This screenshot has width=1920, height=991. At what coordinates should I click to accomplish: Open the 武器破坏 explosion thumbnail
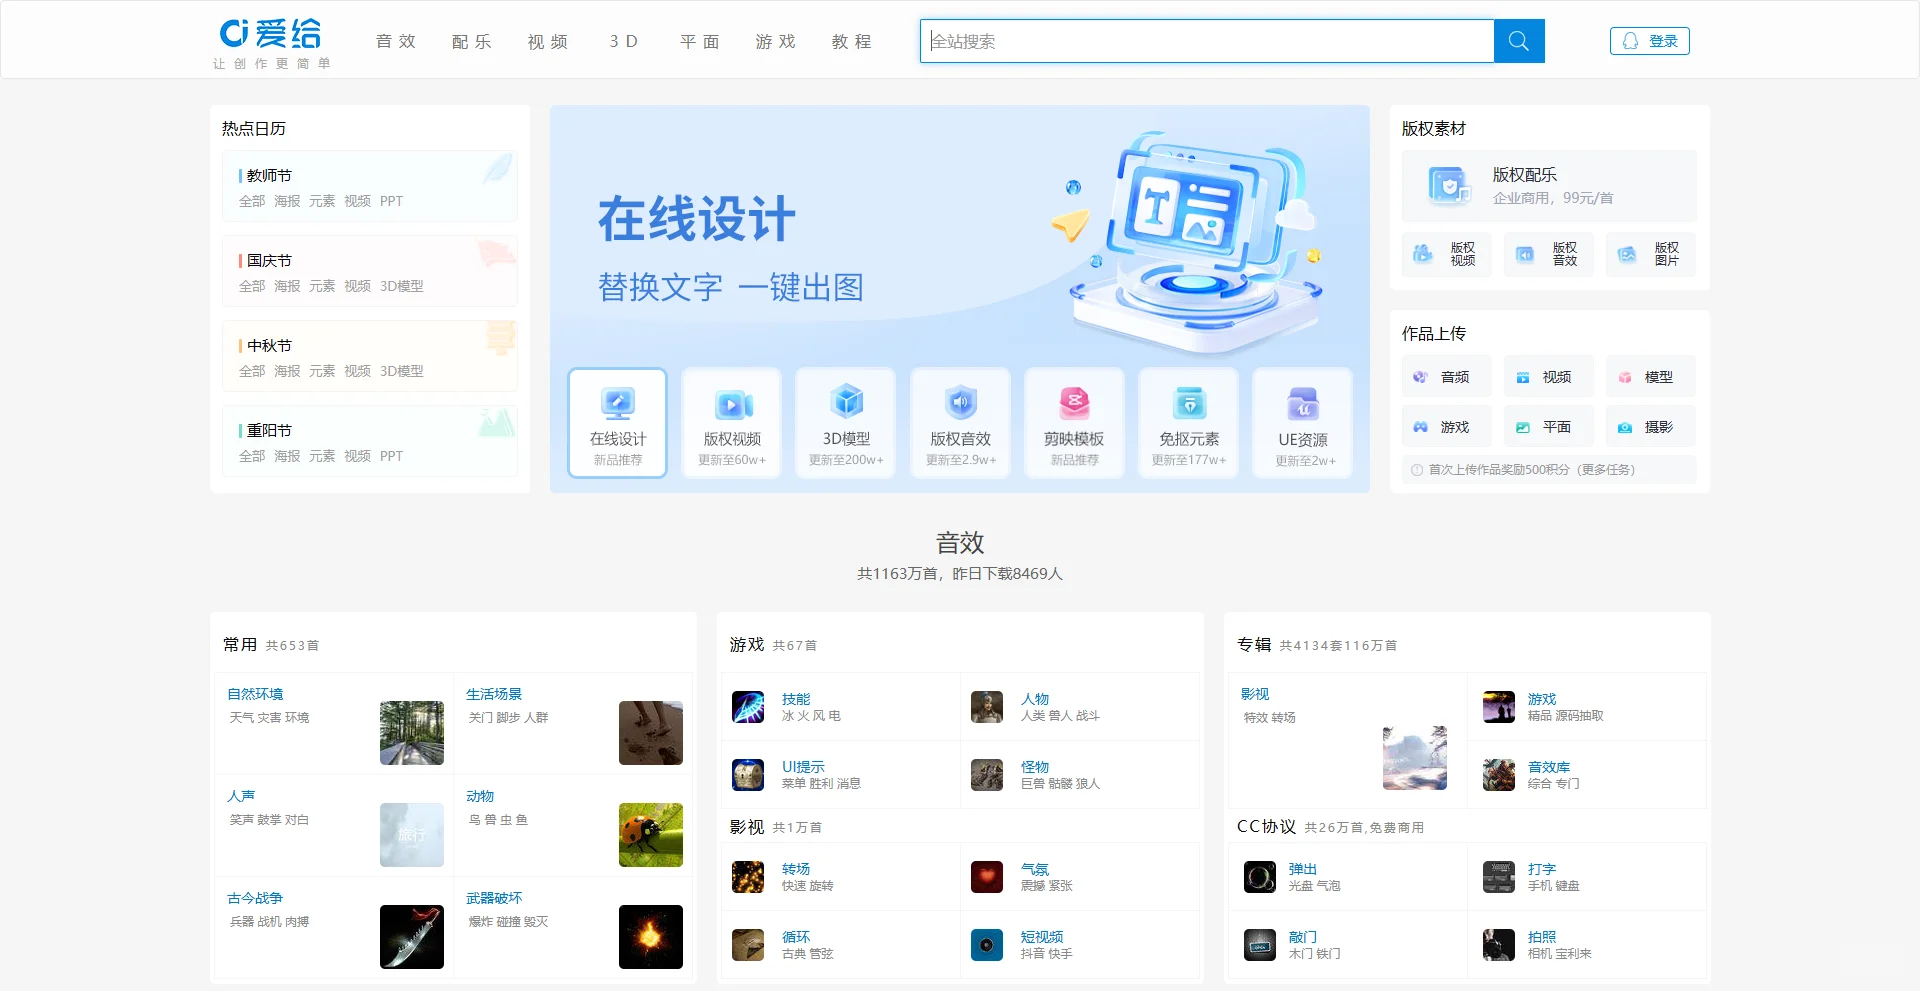(x=650, y=937)
